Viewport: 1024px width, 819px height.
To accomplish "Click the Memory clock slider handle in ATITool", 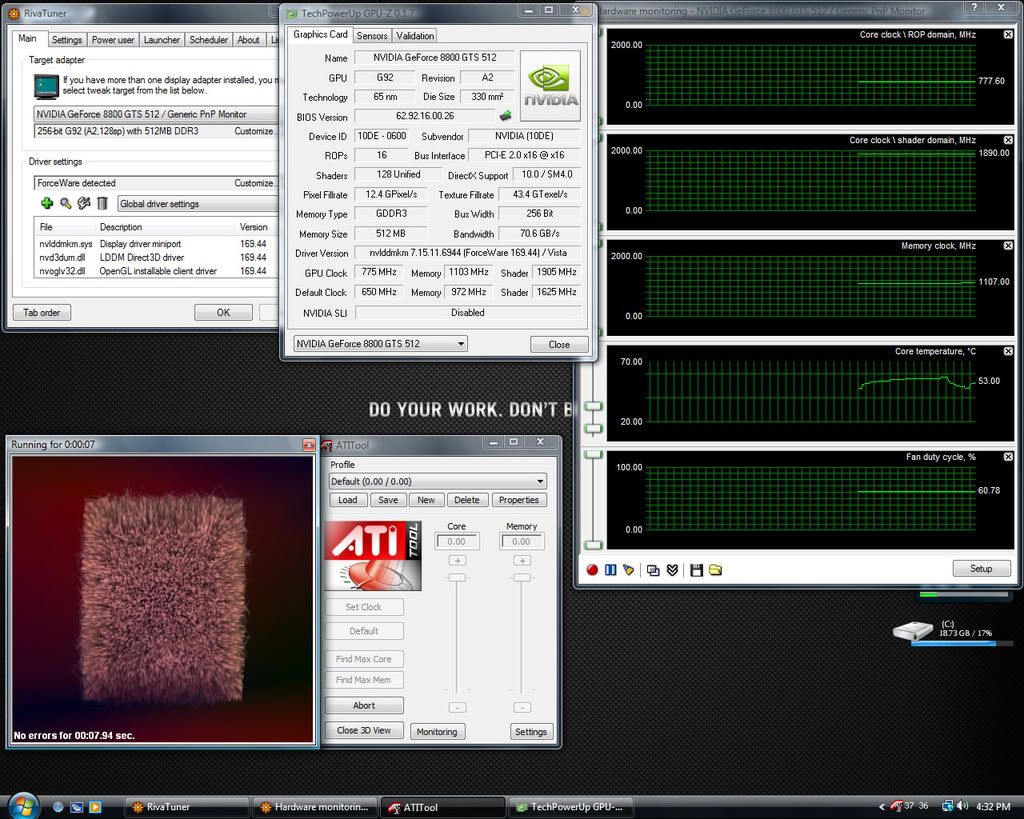I will pos(521,577).
